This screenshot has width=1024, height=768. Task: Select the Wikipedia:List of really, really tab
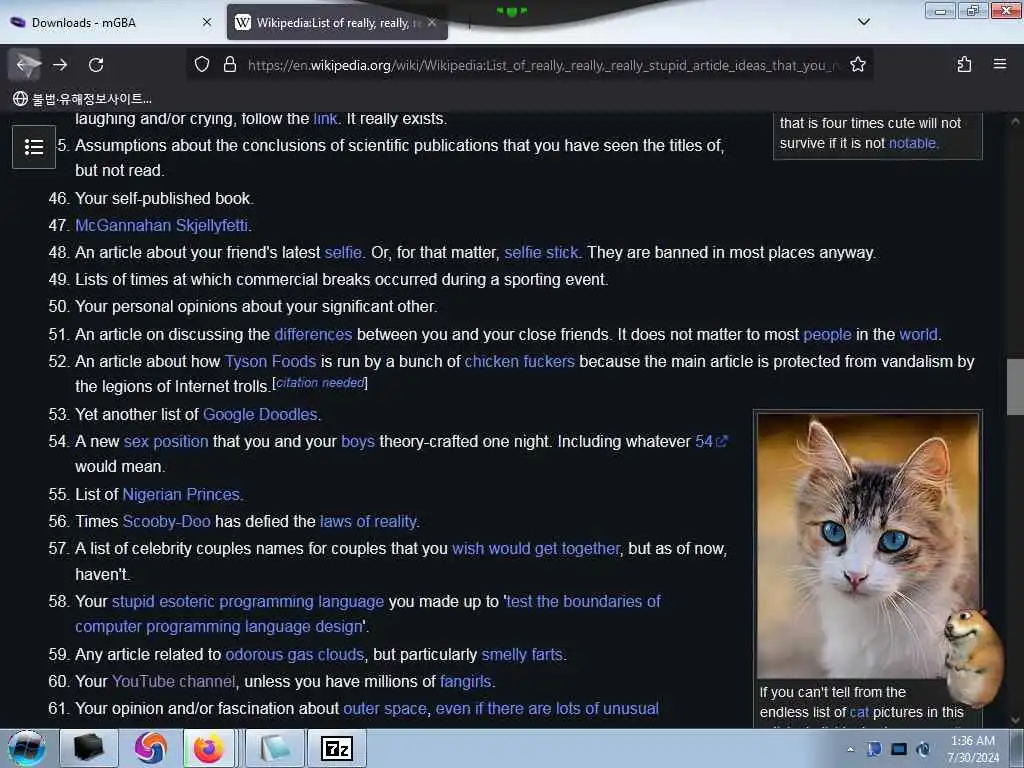coord(338,22)
